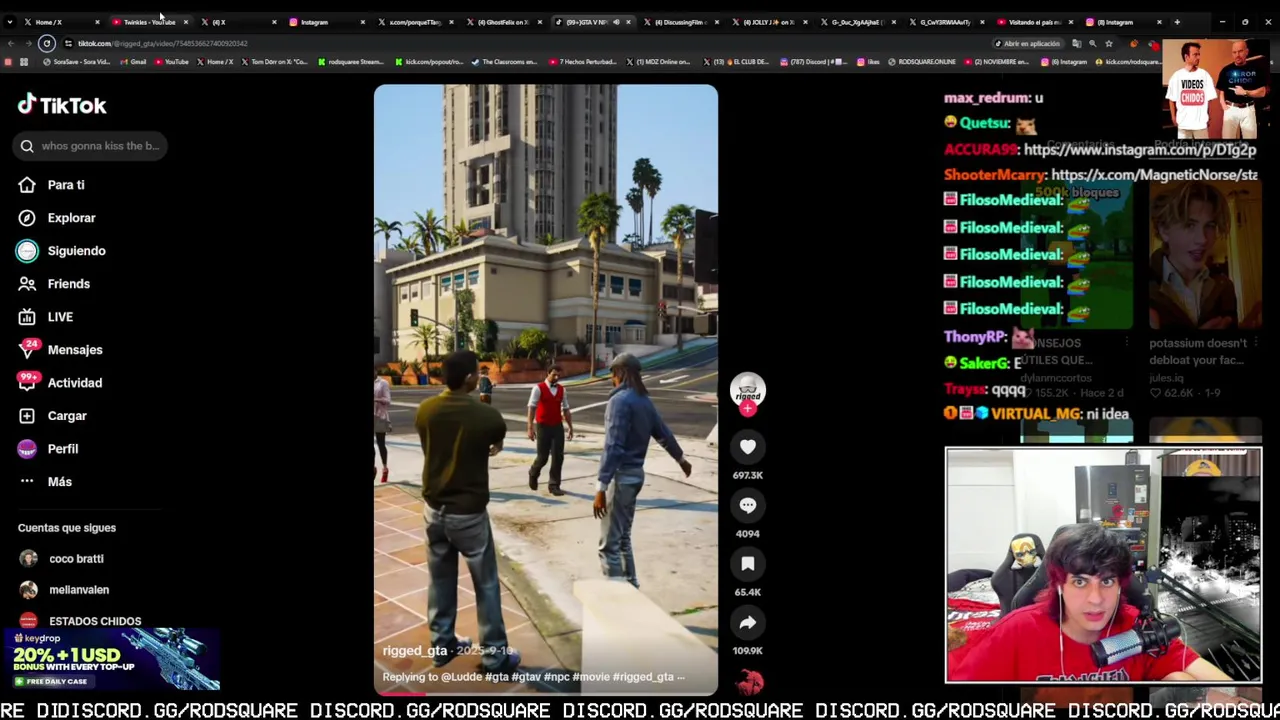The image size is (1280, 720).
Task: Open ACCURA99 Instagram link in chat
Action: click(x=1140, y=150)
